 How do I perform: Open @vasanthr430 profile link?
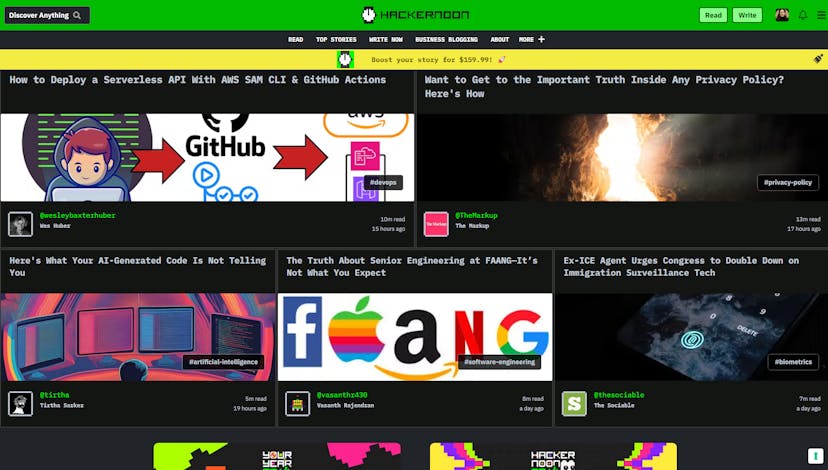(x=342, y=395)
